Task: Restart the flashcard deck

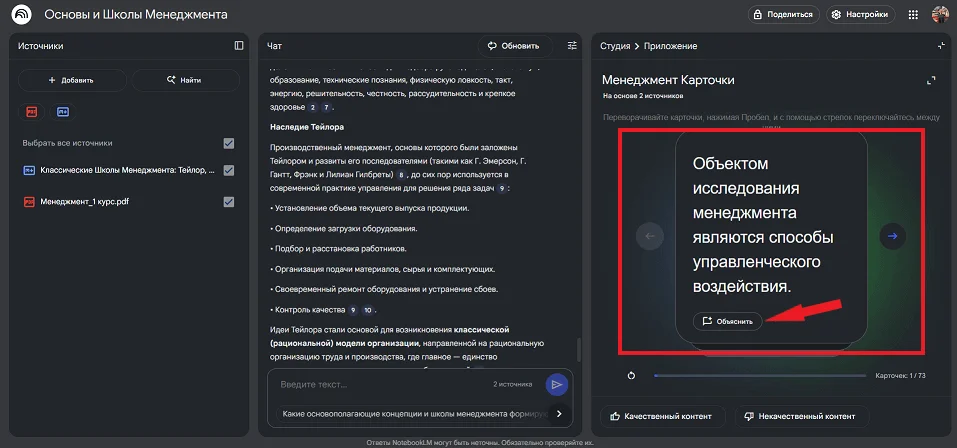Action: coord(631,376)
